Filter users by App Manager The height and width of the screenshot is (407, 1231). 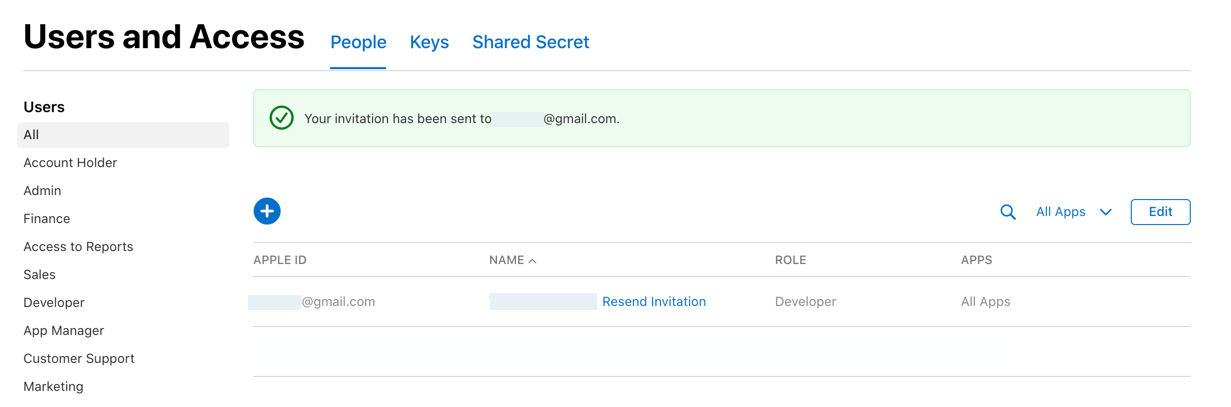(x=63, y=331)
